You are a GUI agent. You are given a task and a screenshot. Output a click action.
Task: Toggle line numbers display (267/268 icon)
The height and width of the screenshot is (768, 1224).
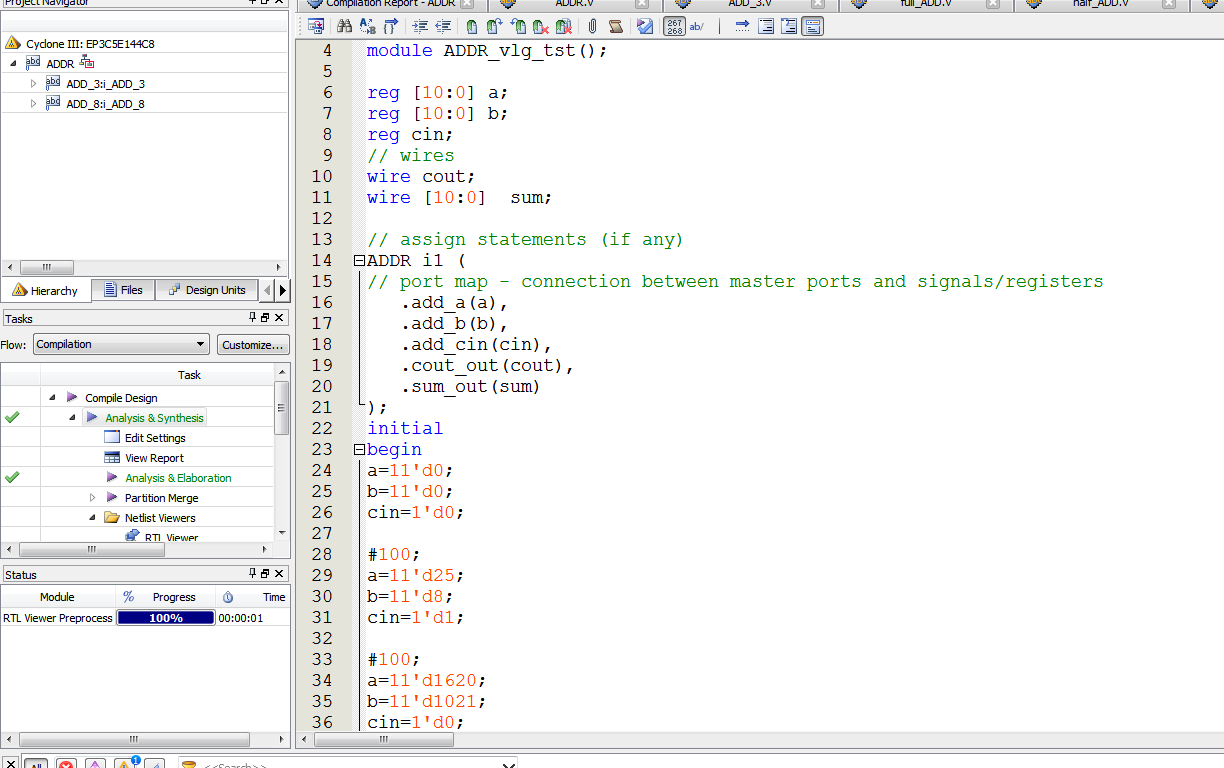click(x=675, y=26)
